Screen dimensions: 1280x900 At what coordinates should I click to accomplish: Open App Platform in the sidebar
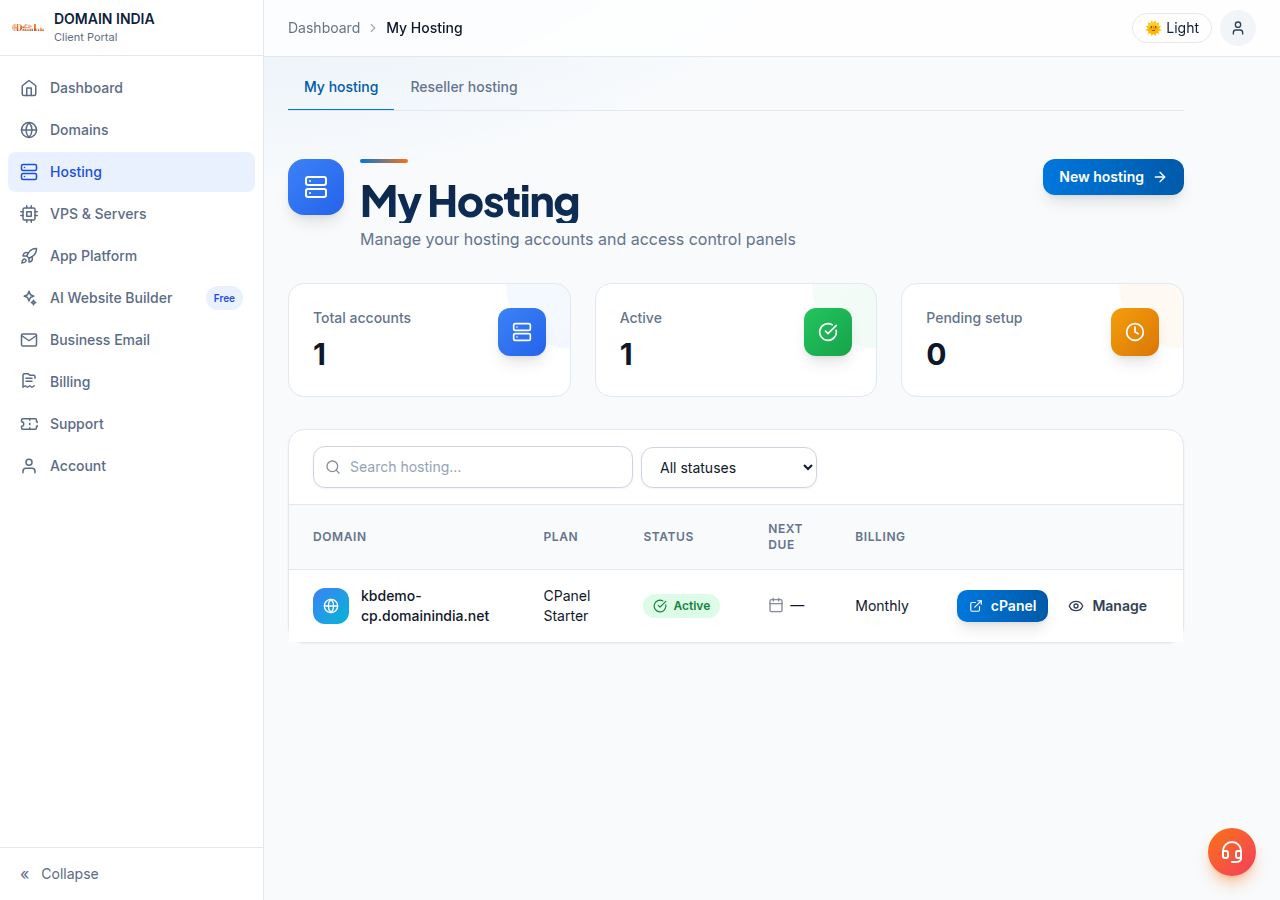point(131,256)
